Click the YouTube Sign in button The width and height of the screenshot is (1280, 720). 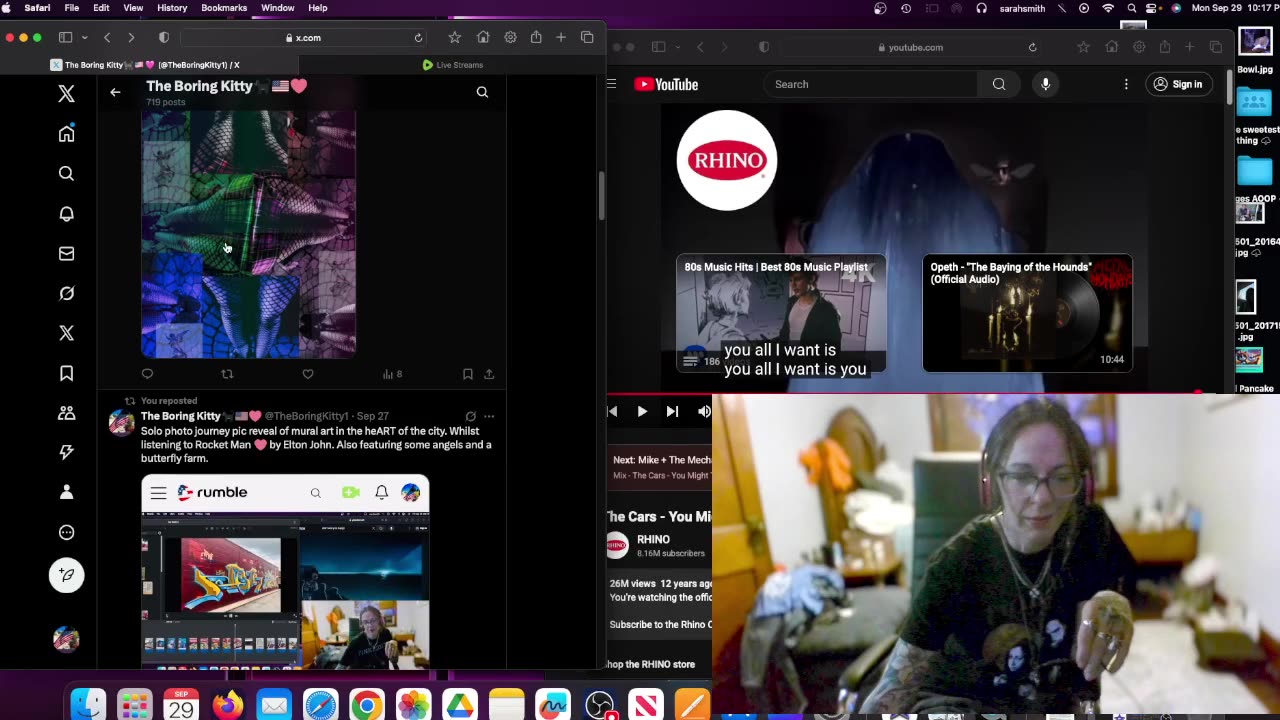(1177, 85)
